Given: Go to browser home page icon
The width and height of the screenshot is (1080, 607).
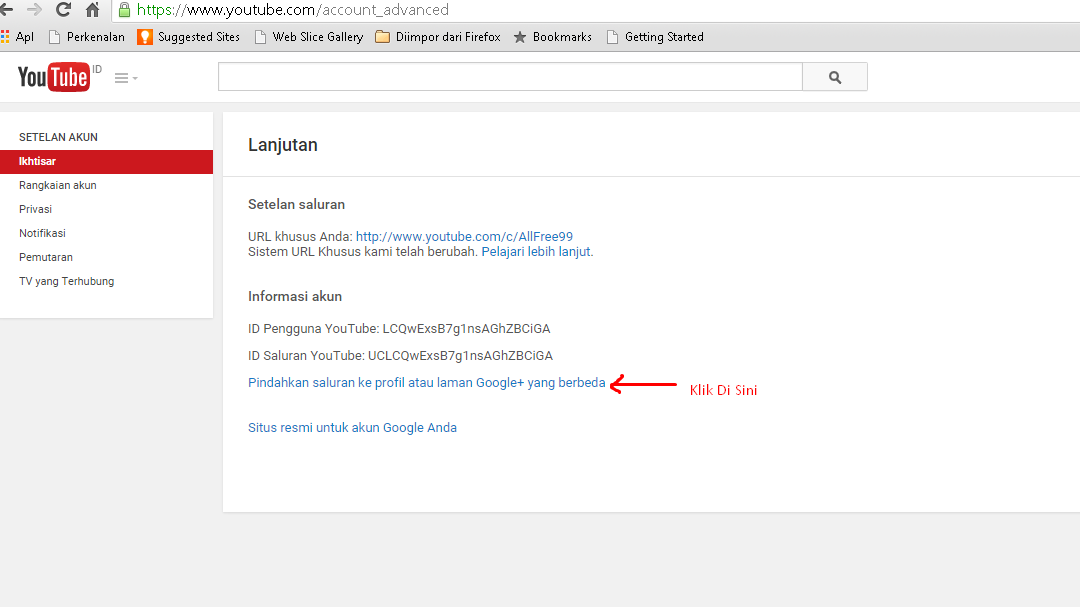Looking at the screenshot, I should click(x=92, y=10).
